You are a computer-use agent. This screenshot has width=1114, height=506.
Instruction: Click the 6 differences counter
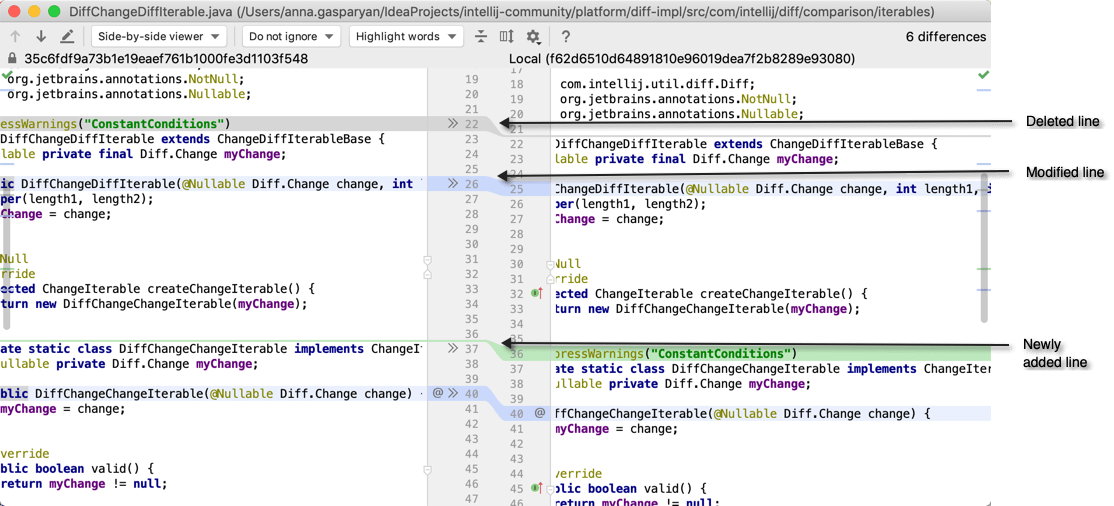tap(946, 37)
